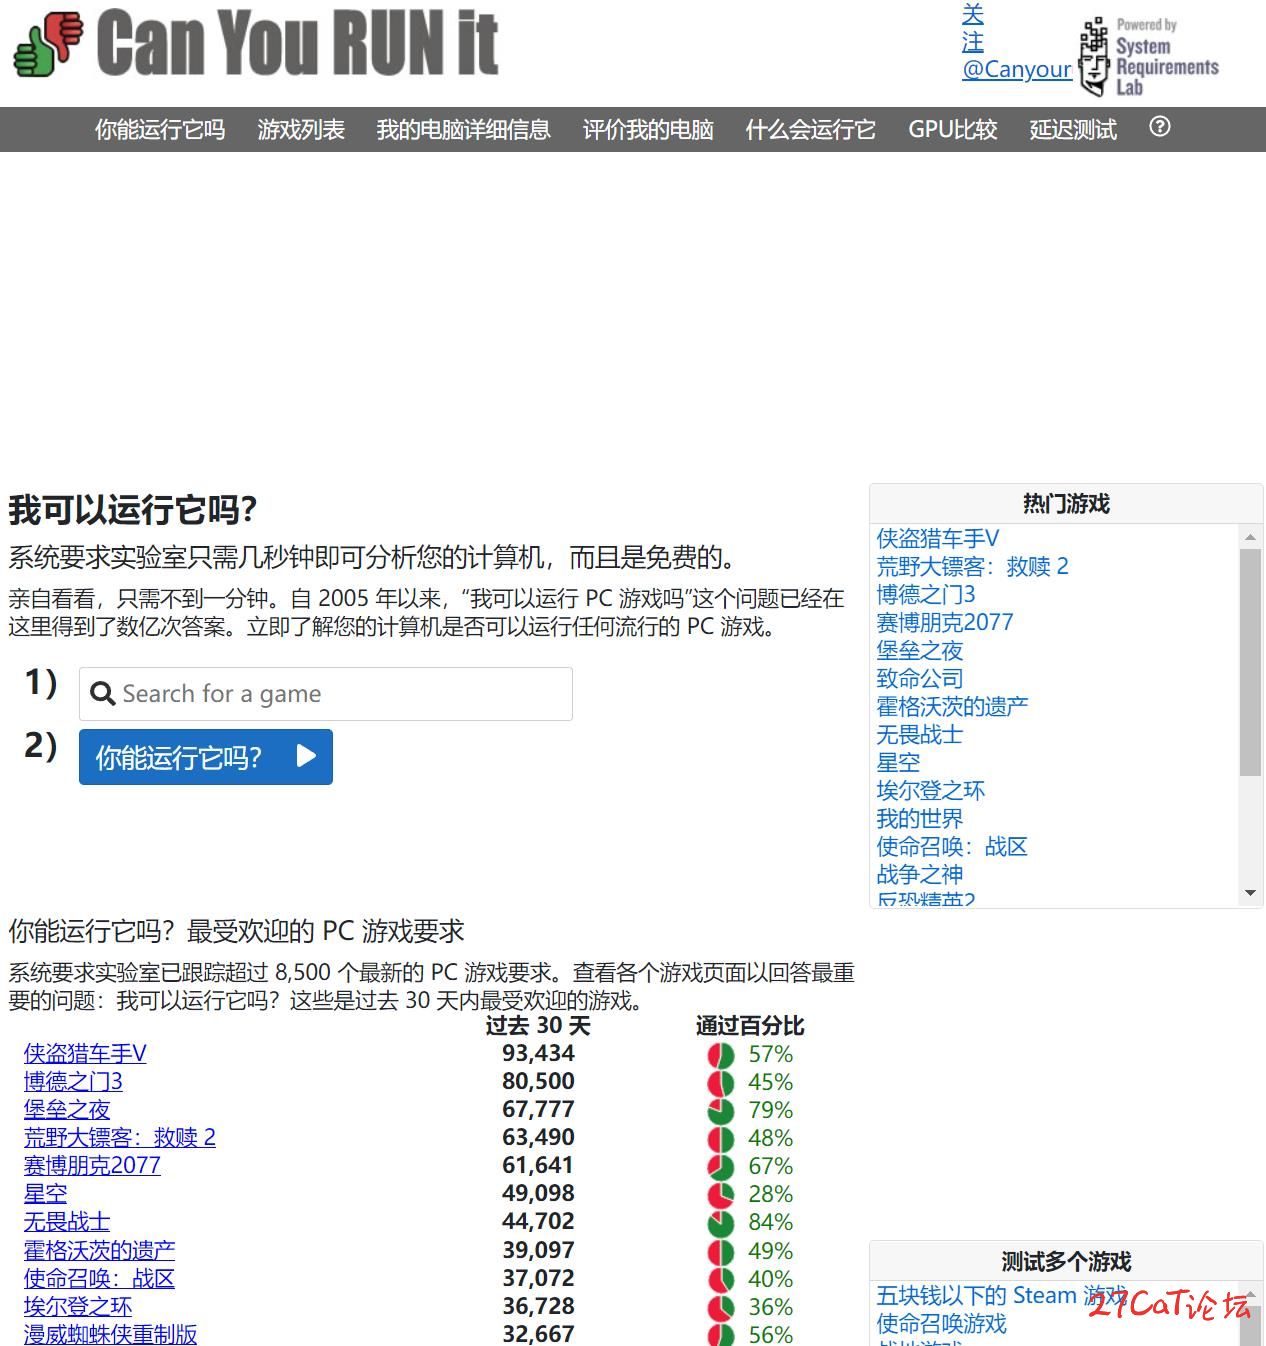Open 使命召唤：战区 in the 热门游戏 list
Viewport: 1266px width, 1346px height.
(x=952, y=846)
